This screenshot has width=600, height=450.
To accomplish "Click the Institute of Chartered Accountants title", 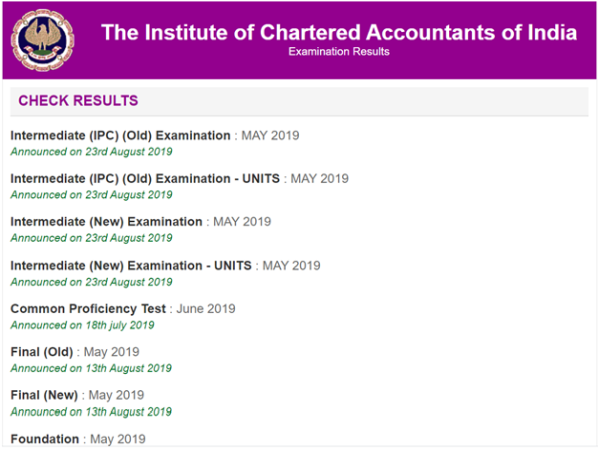I will pyautogui.click(x=339, y=32).
